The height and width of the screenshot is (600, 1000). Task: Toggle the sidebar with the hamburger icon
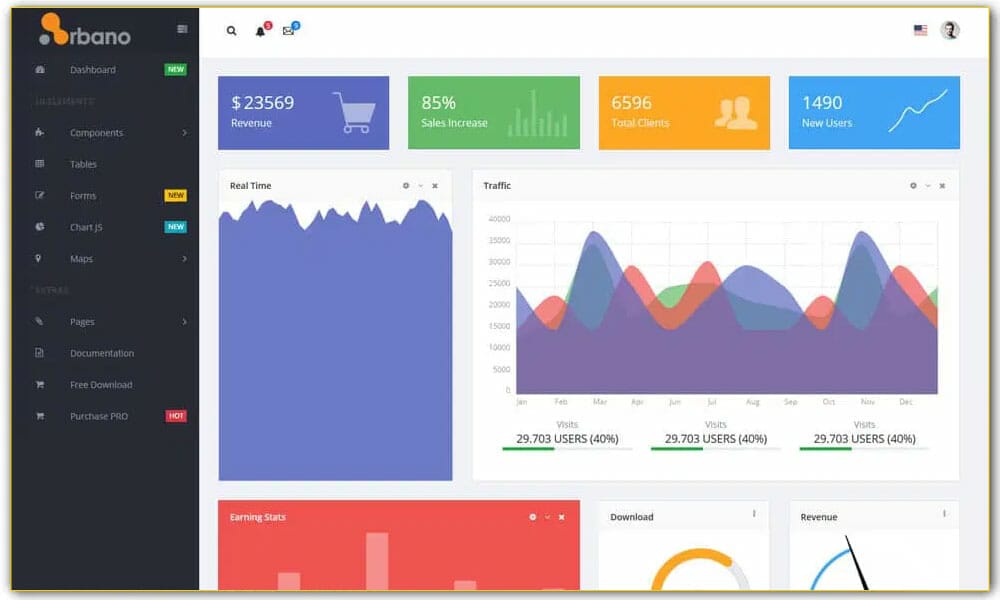tap(181, 29)
